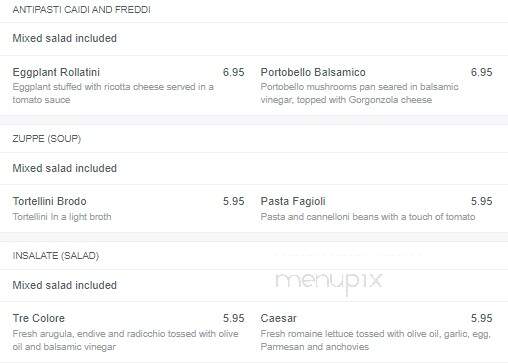Select the Pasta Fagioli soup title
This screenshot has height=363, width=508.
point(293,201)
